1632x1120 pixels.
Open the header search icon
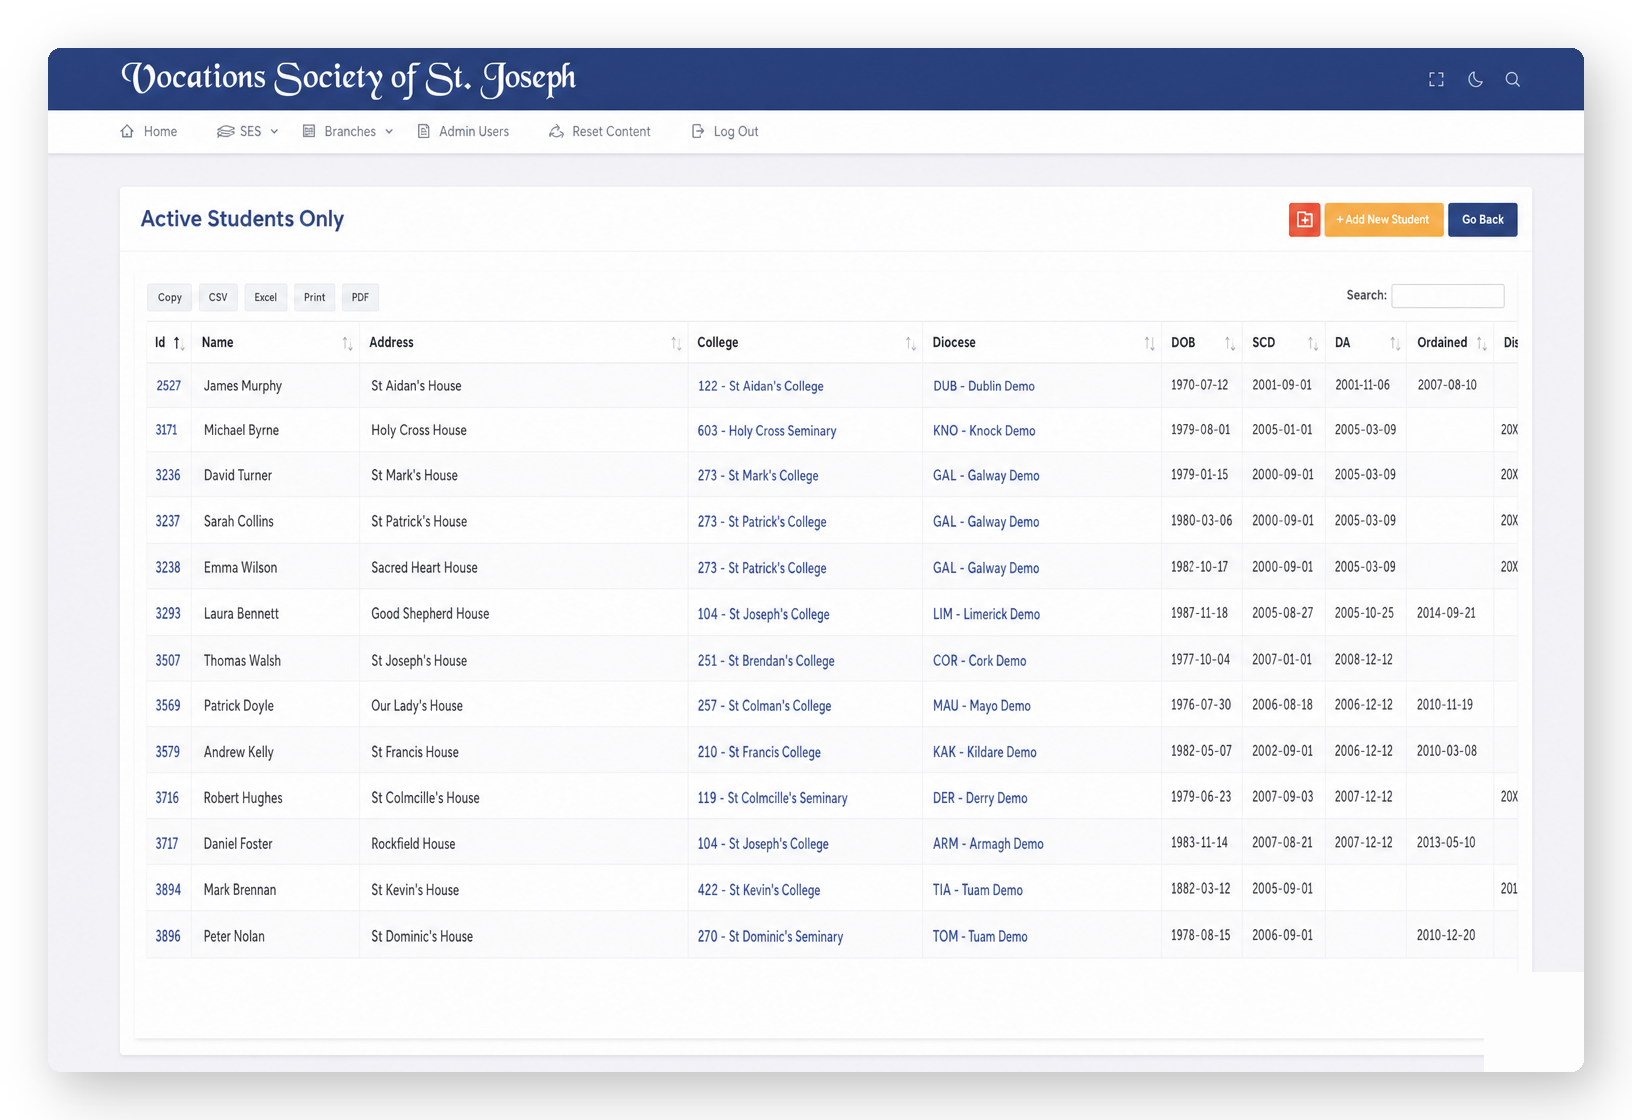(x=1513, y=79)
